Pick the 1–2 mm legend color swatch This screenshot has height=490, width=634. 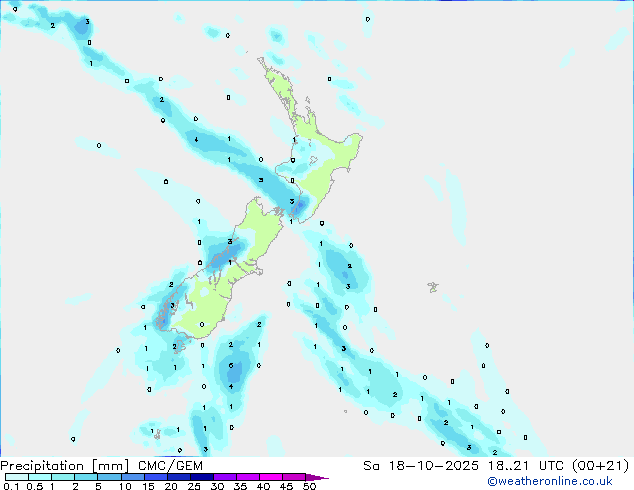pos(63,477)
